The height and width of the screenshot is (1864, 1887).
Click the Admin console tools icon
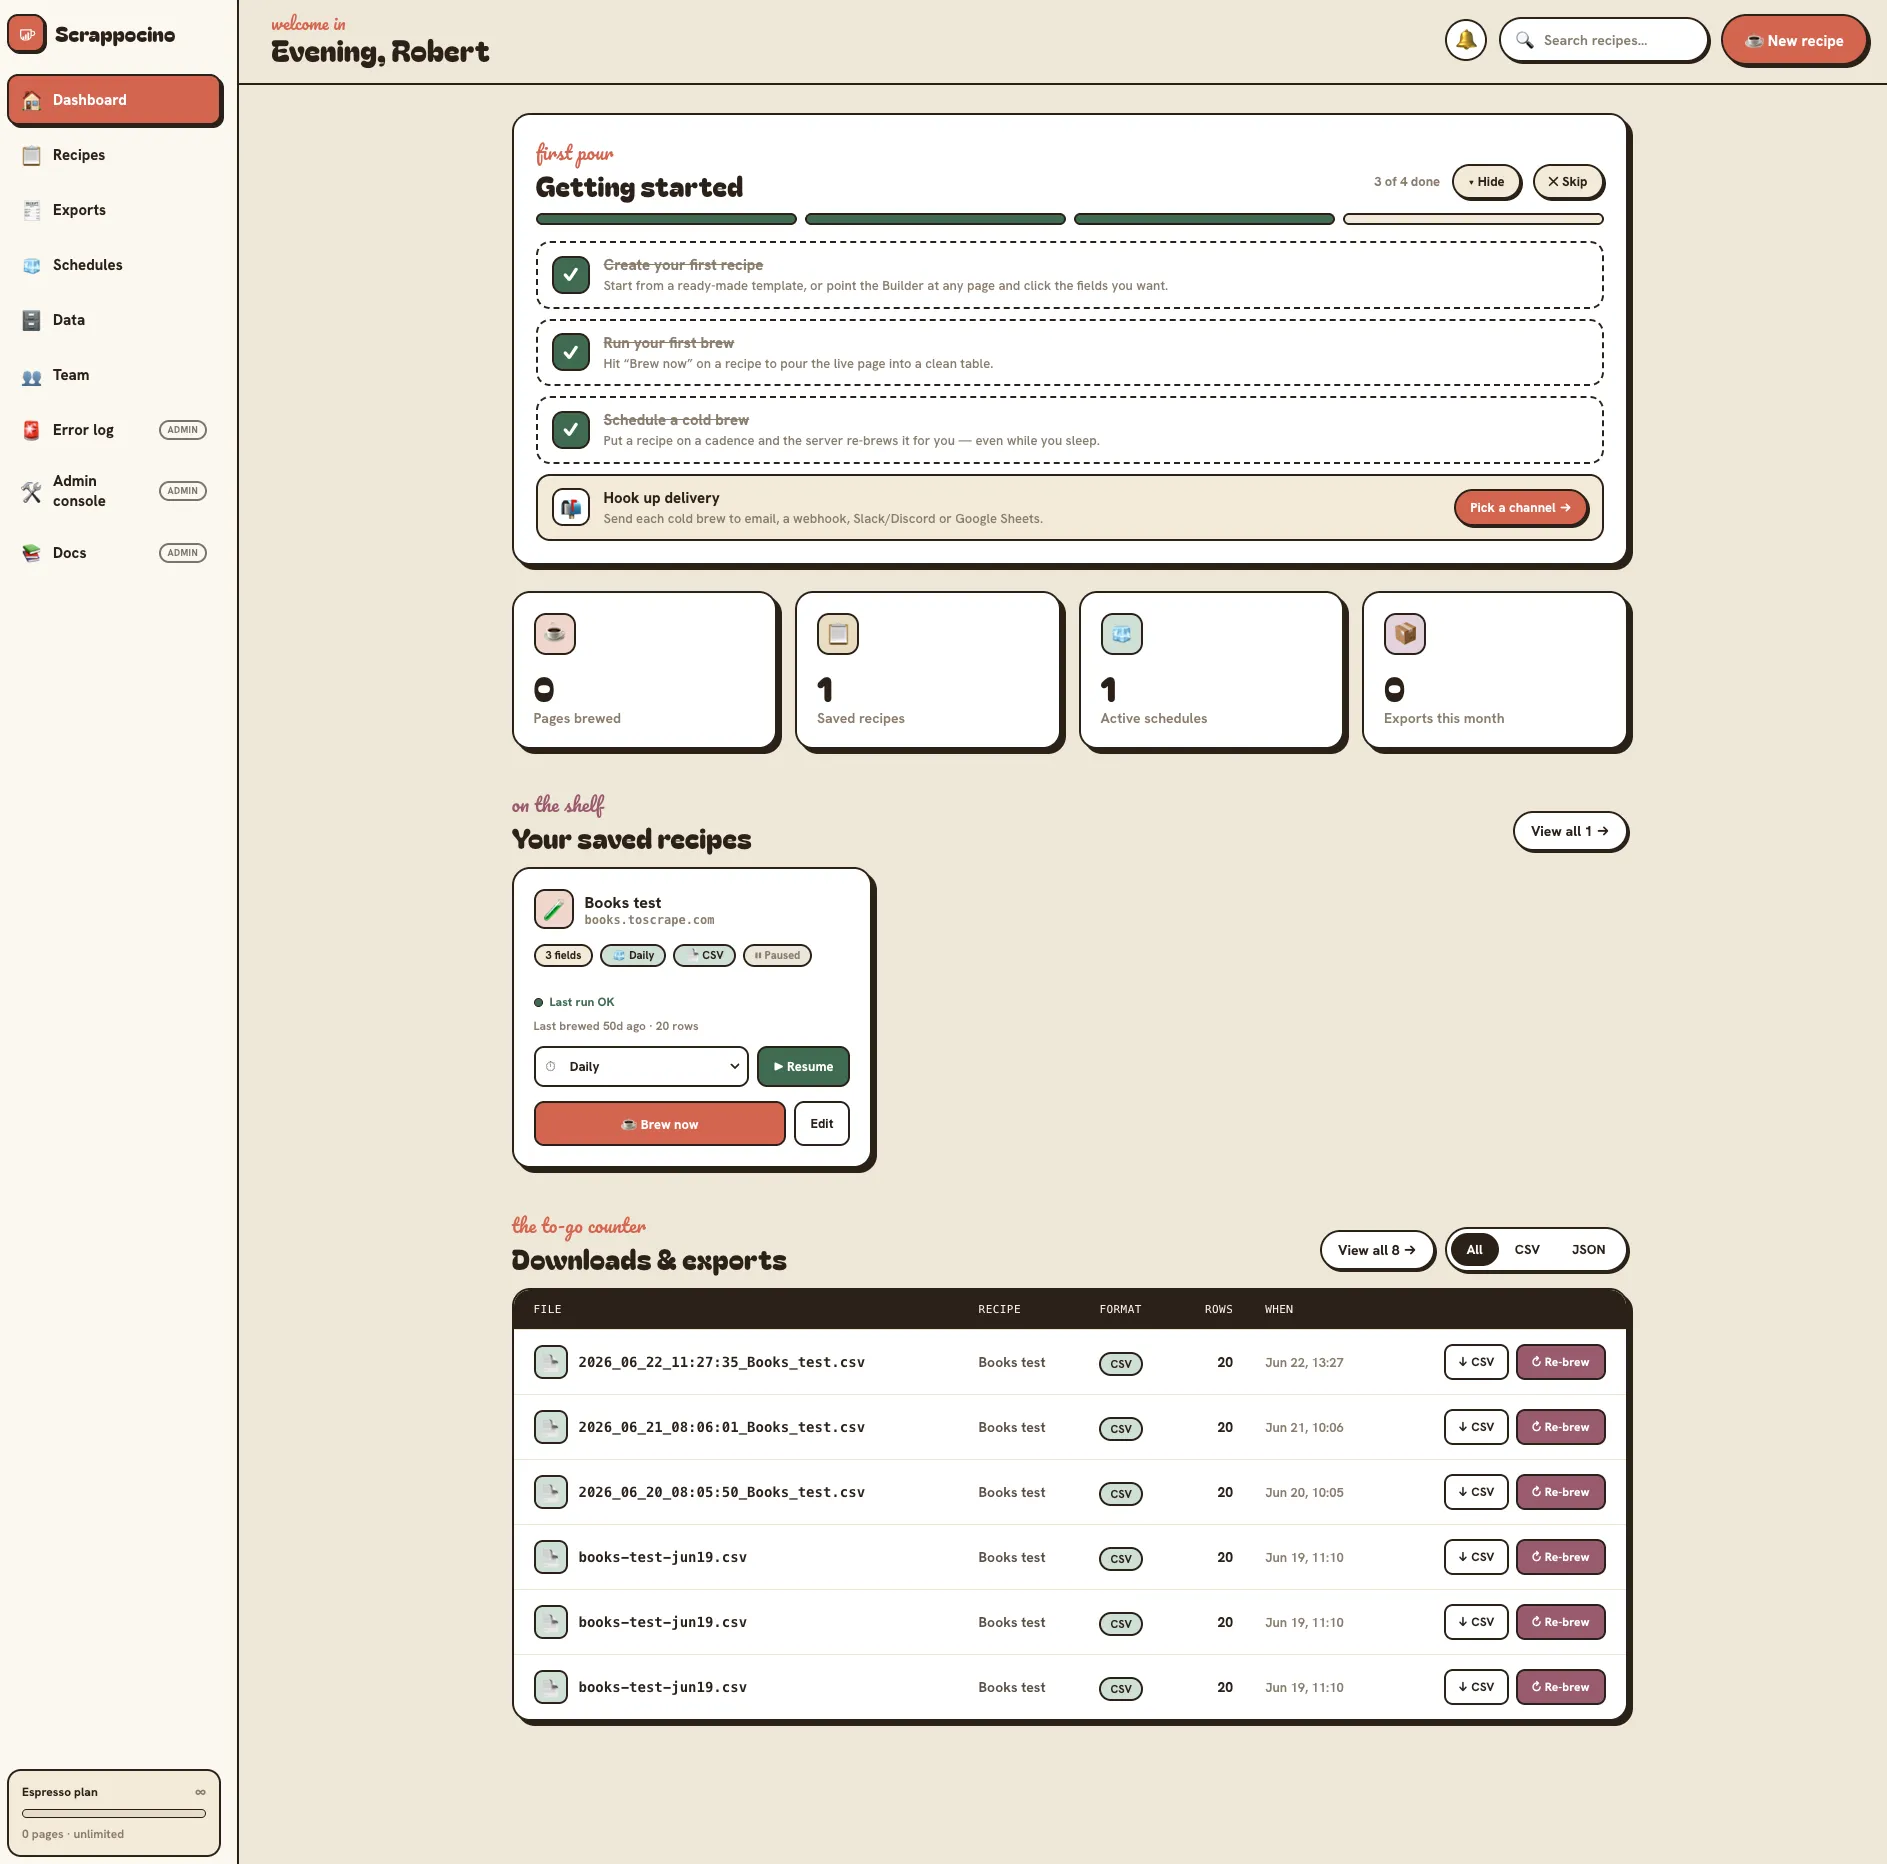point(32,491)
